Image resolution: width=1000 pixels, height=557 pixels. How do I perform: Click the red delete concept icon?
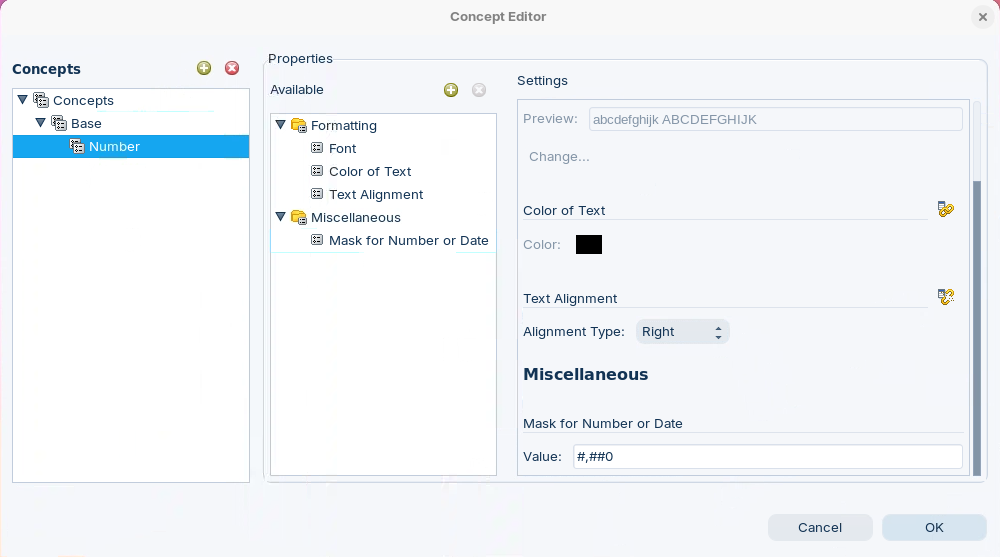pyautogui.click(x=232, y=68)
